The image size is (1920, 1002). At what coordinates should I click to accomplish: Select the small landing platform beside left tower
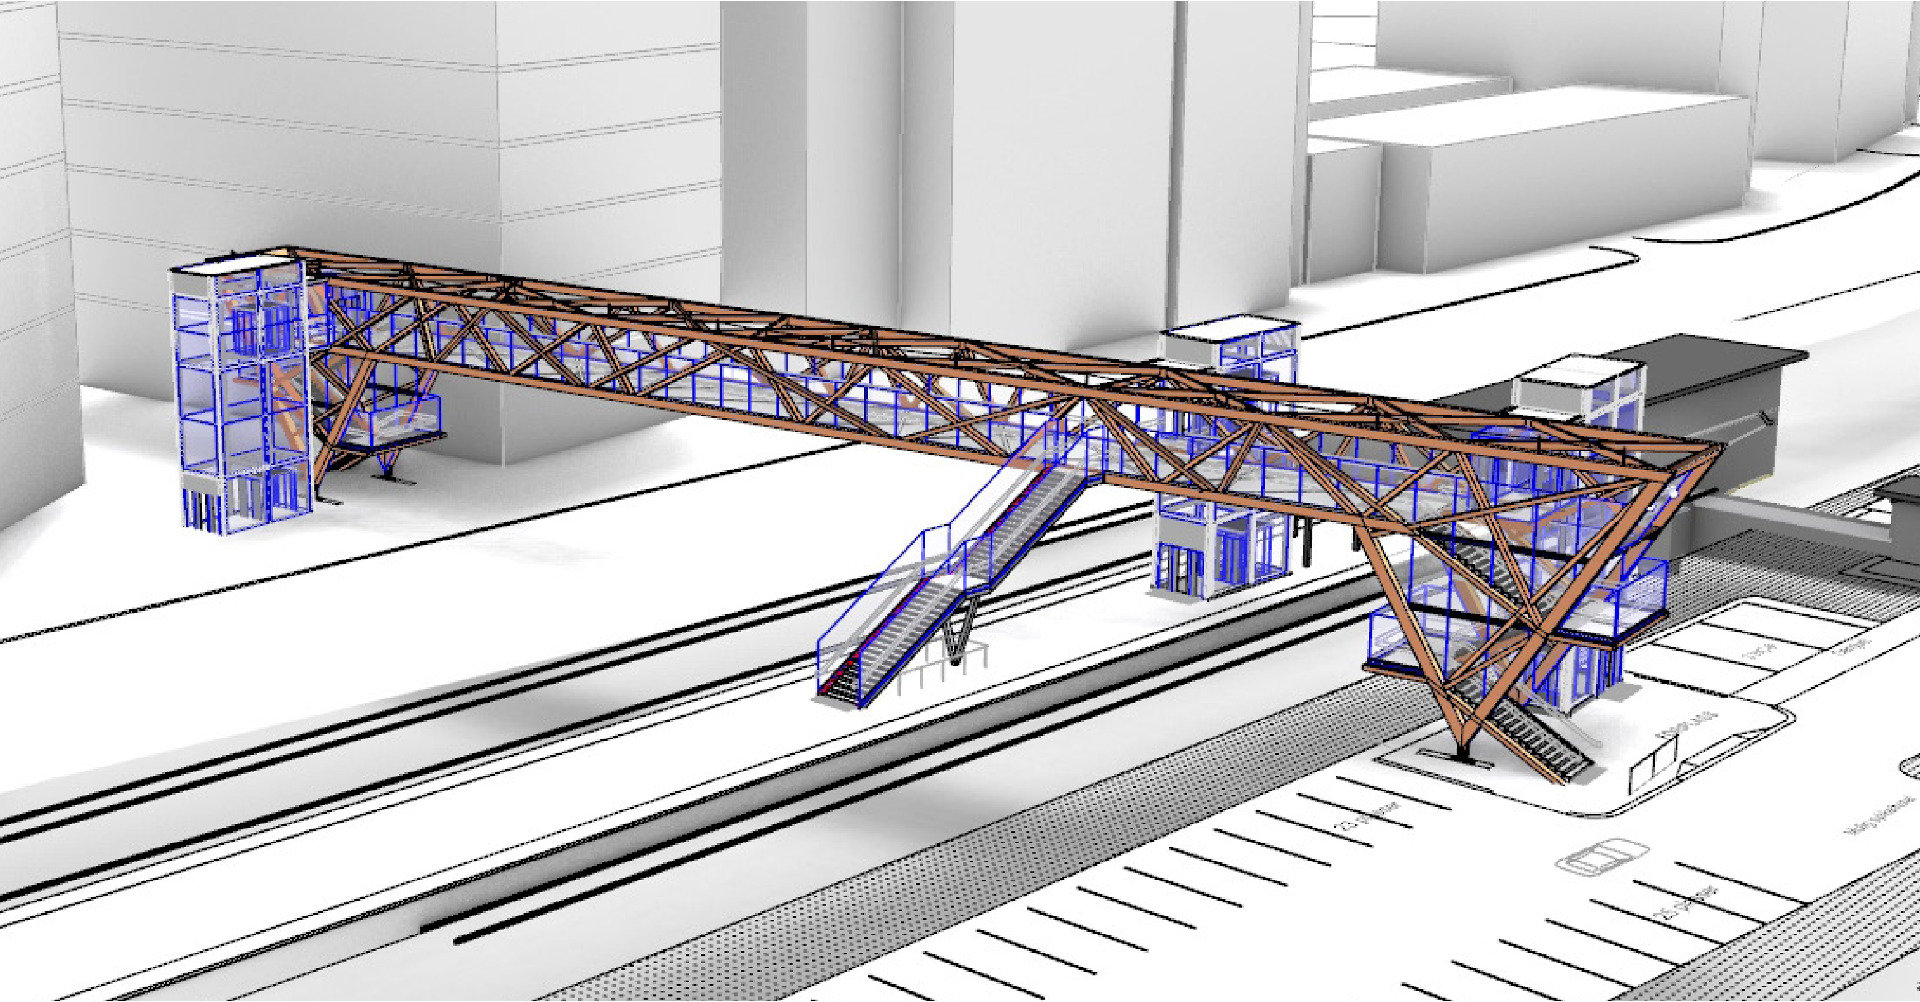pos(395,425)
